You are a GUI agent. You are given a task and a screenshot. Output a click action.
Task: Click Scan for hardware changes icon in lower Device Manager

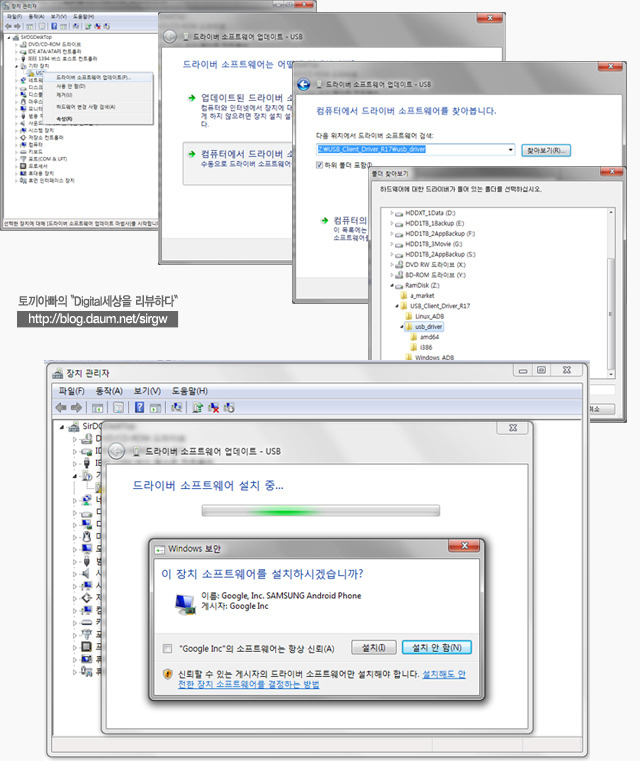177,408
